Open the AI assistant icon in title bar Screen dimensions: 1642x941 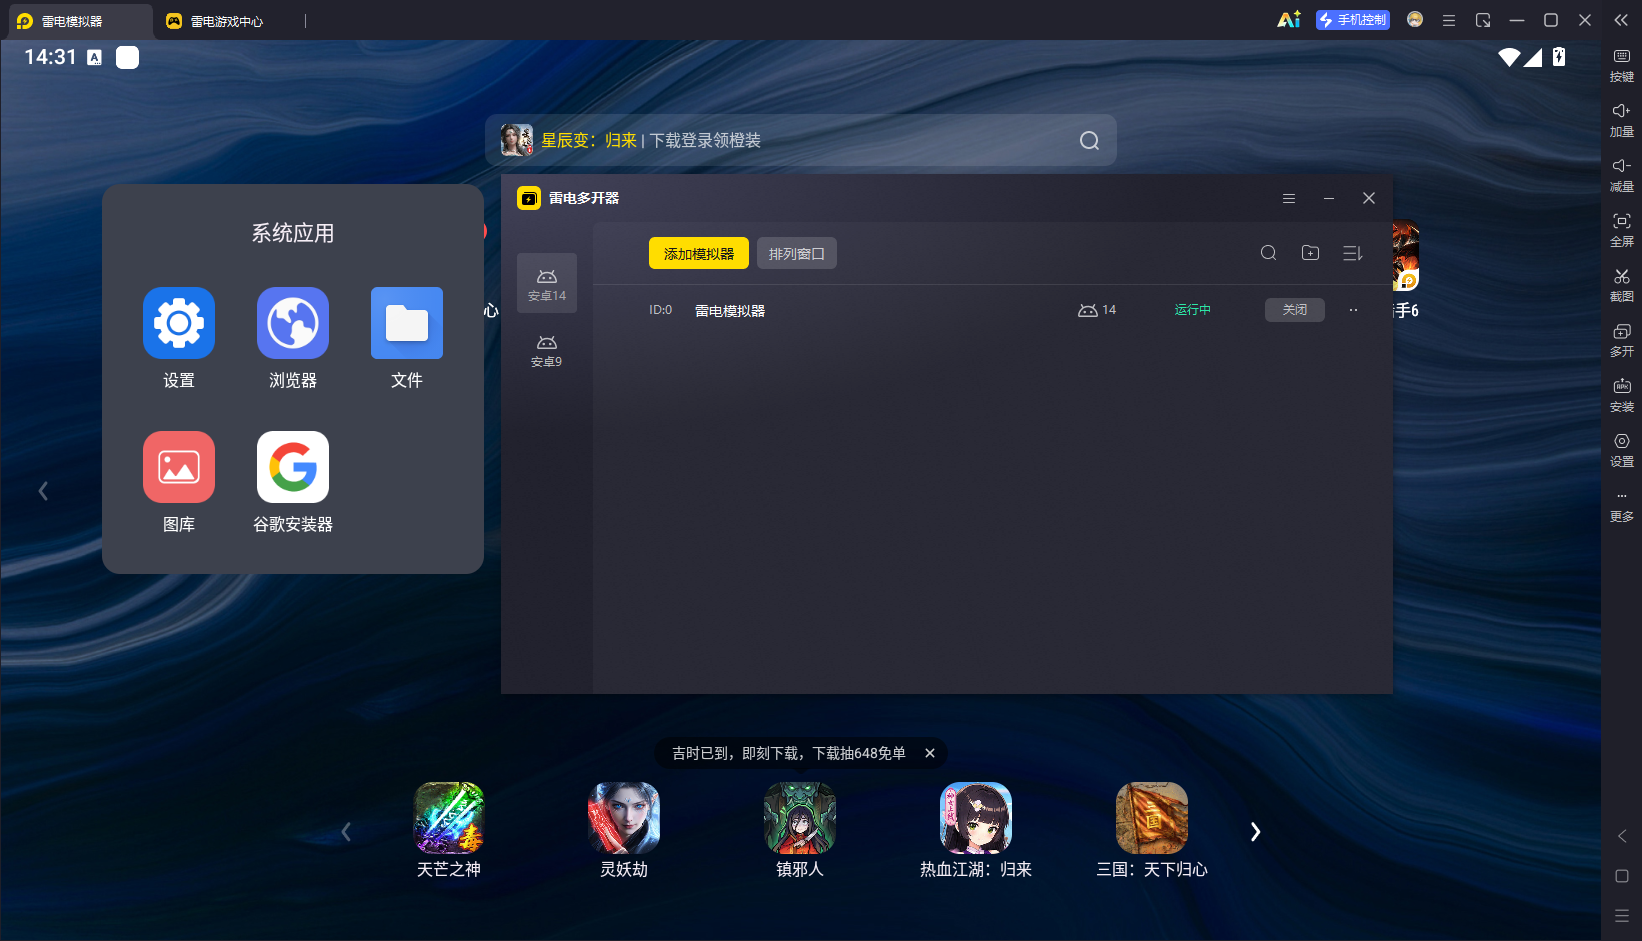(1289, 20)
